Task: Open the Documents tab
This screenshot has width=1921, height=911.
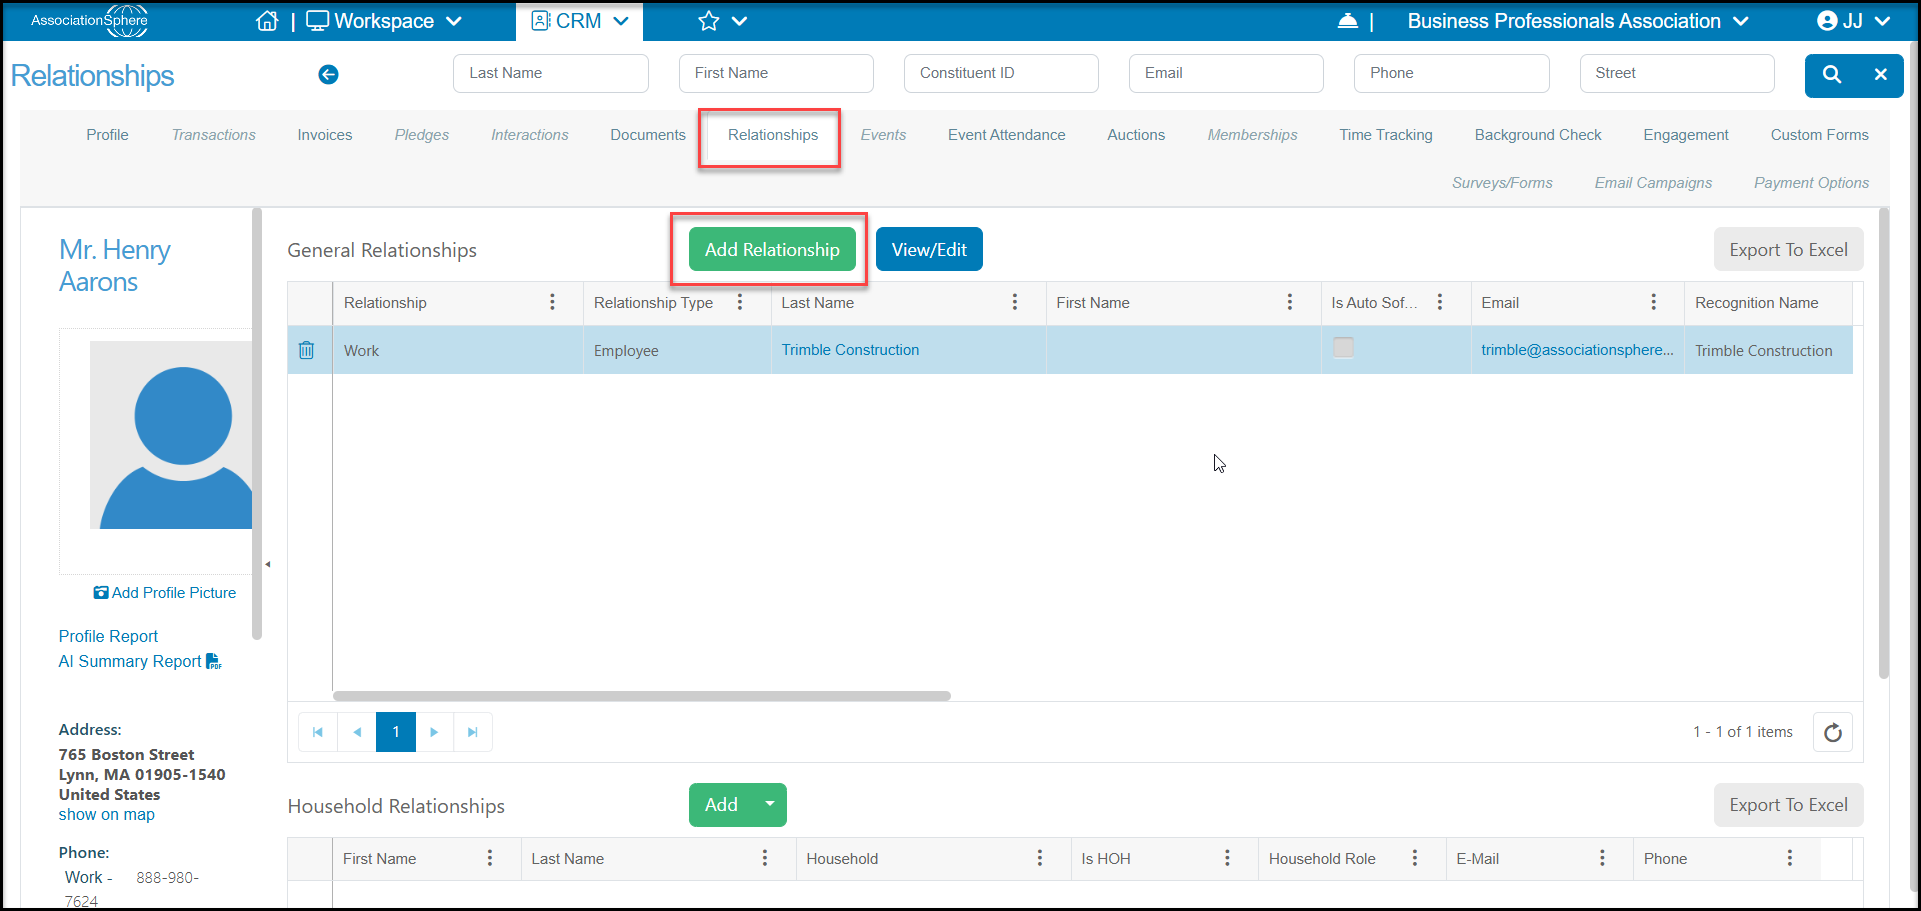Action: point(648,135)
